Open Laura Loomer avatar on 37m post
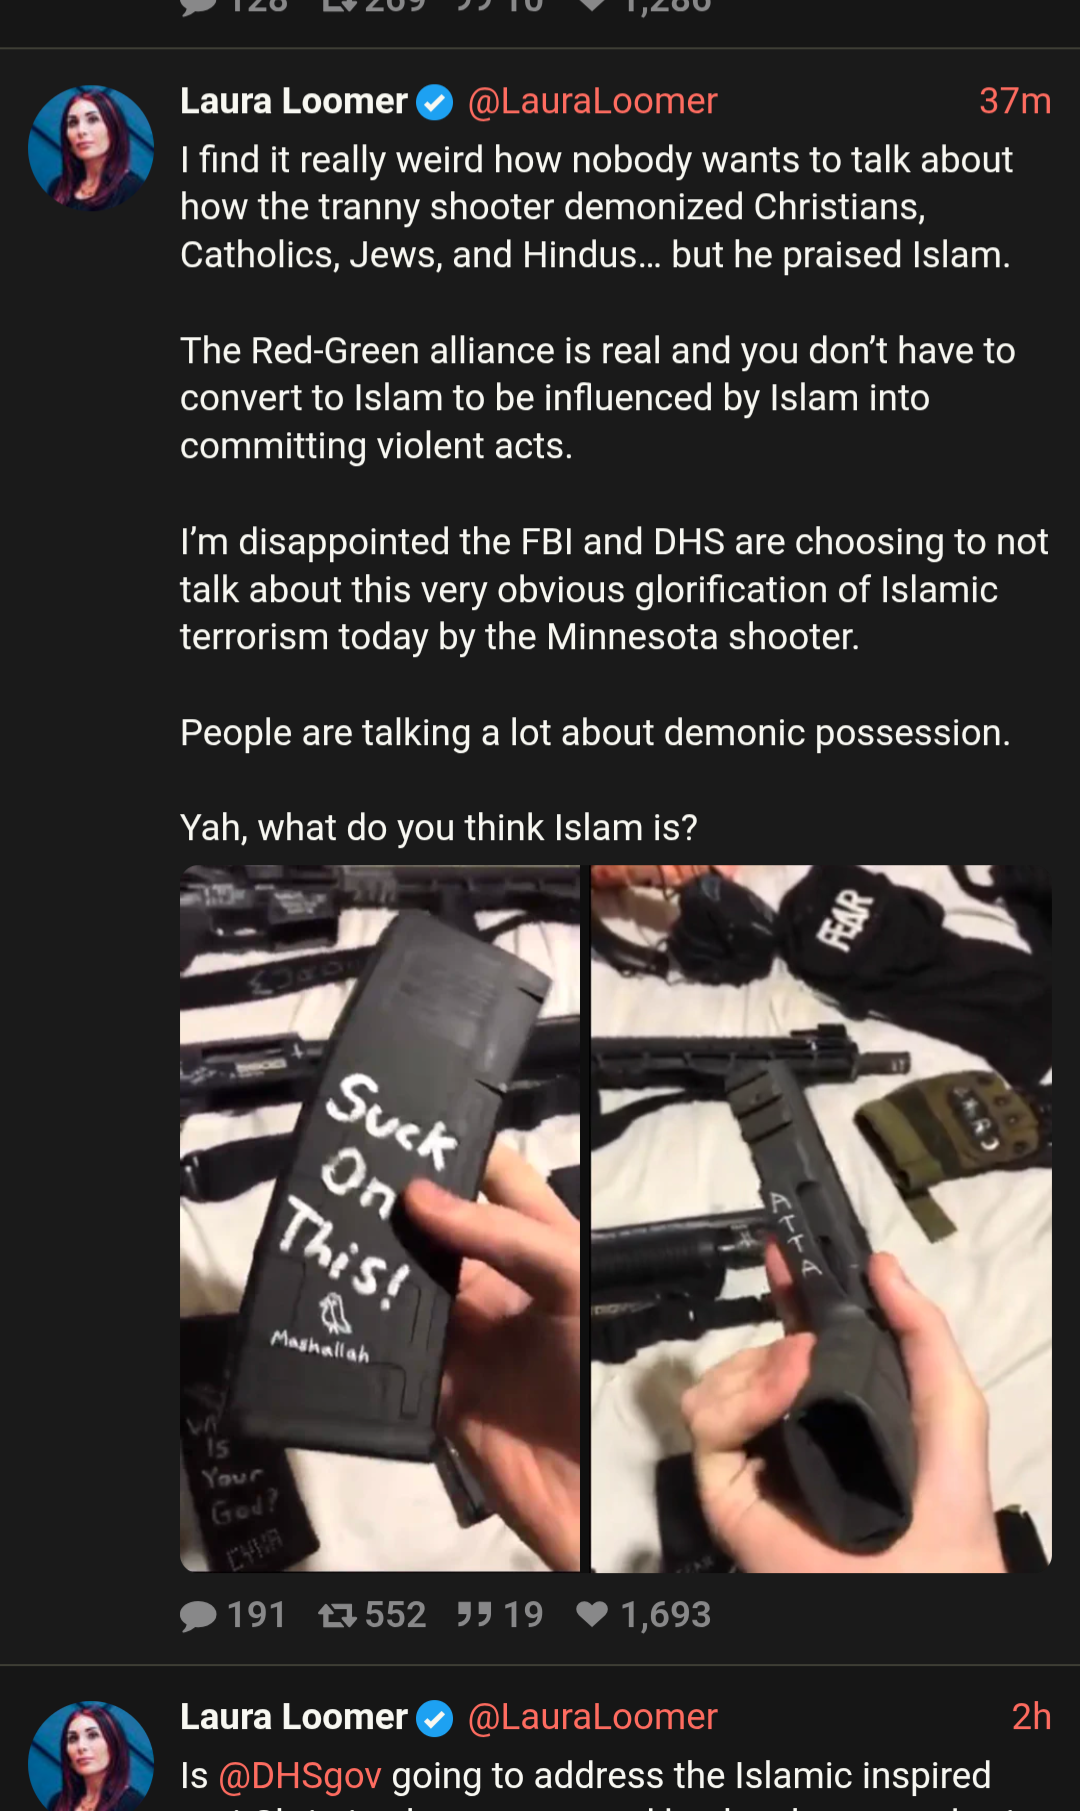The image size is (1080, 1811). [91, 148]
